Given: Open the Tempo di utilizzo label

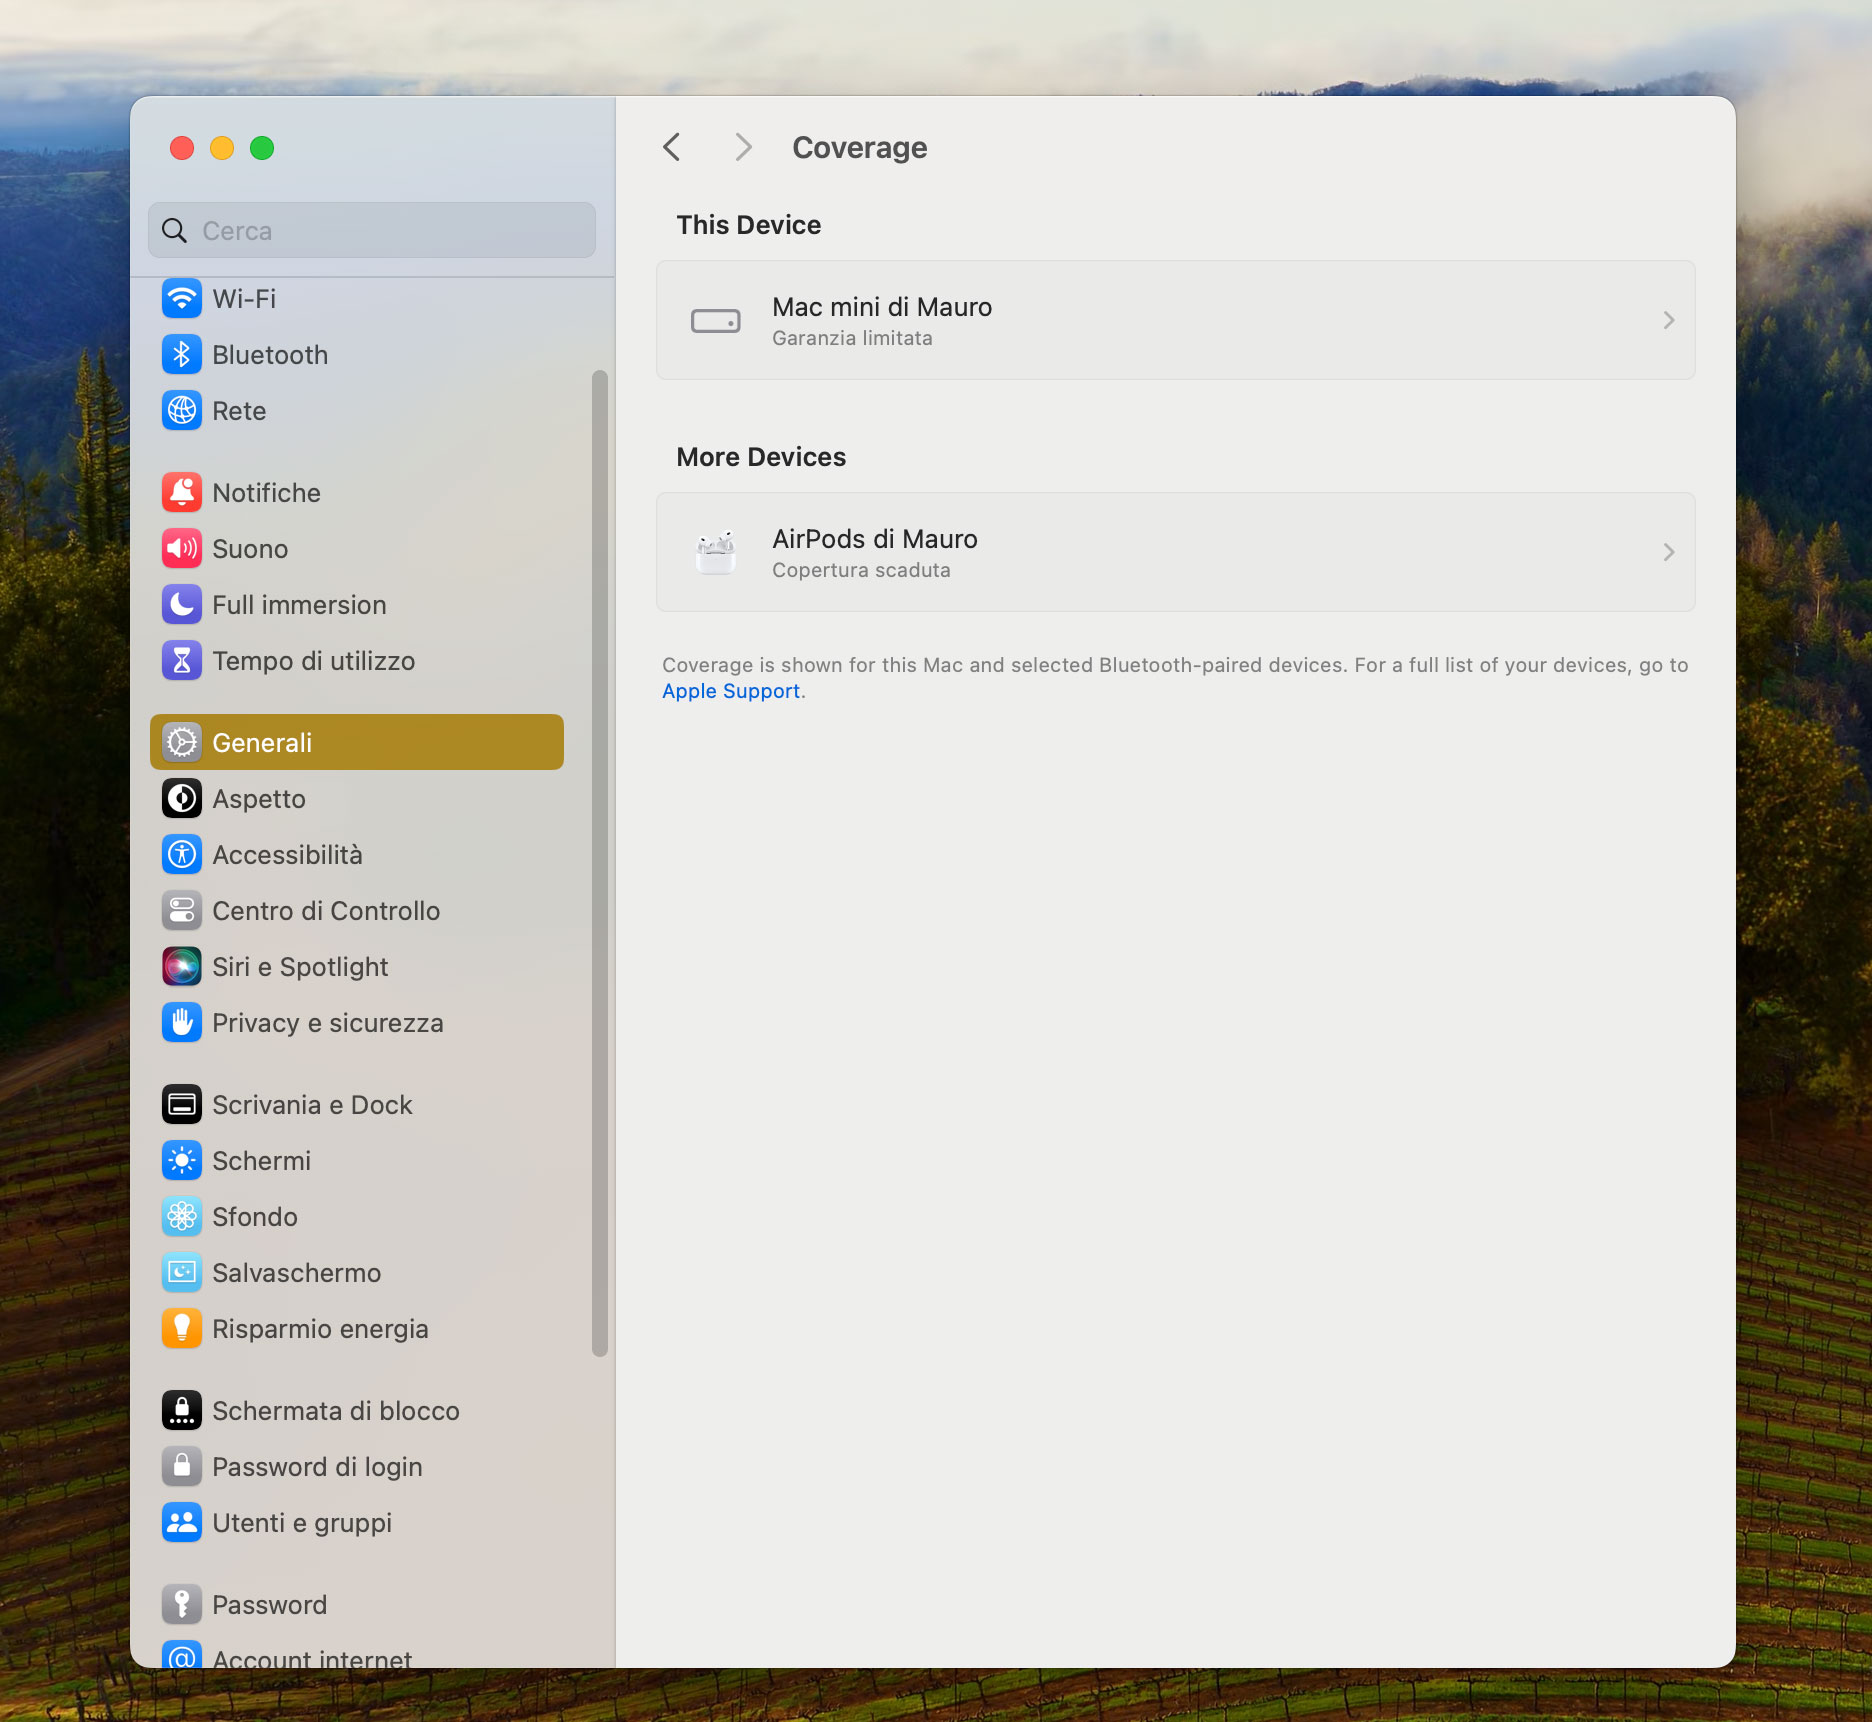Looking at the screenshot, I should click(x=313, y=660).
